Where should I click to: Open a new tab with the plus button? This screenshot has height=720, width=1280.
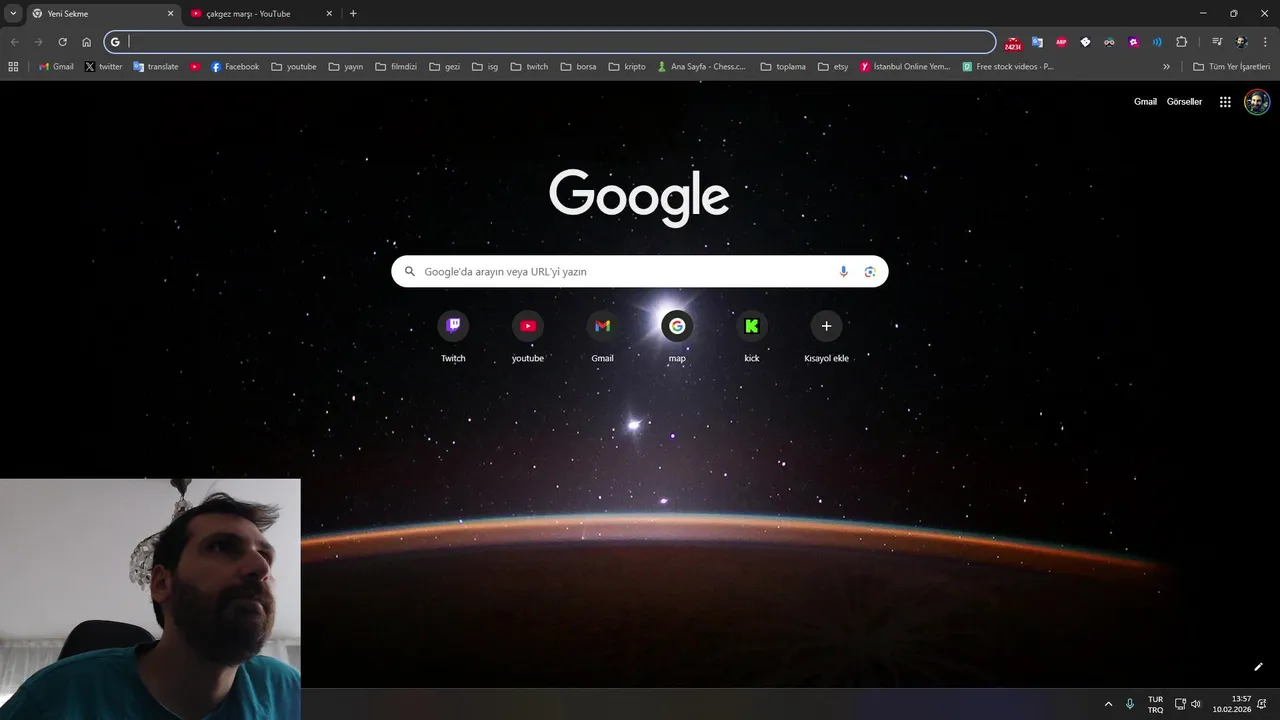(353, 14)
